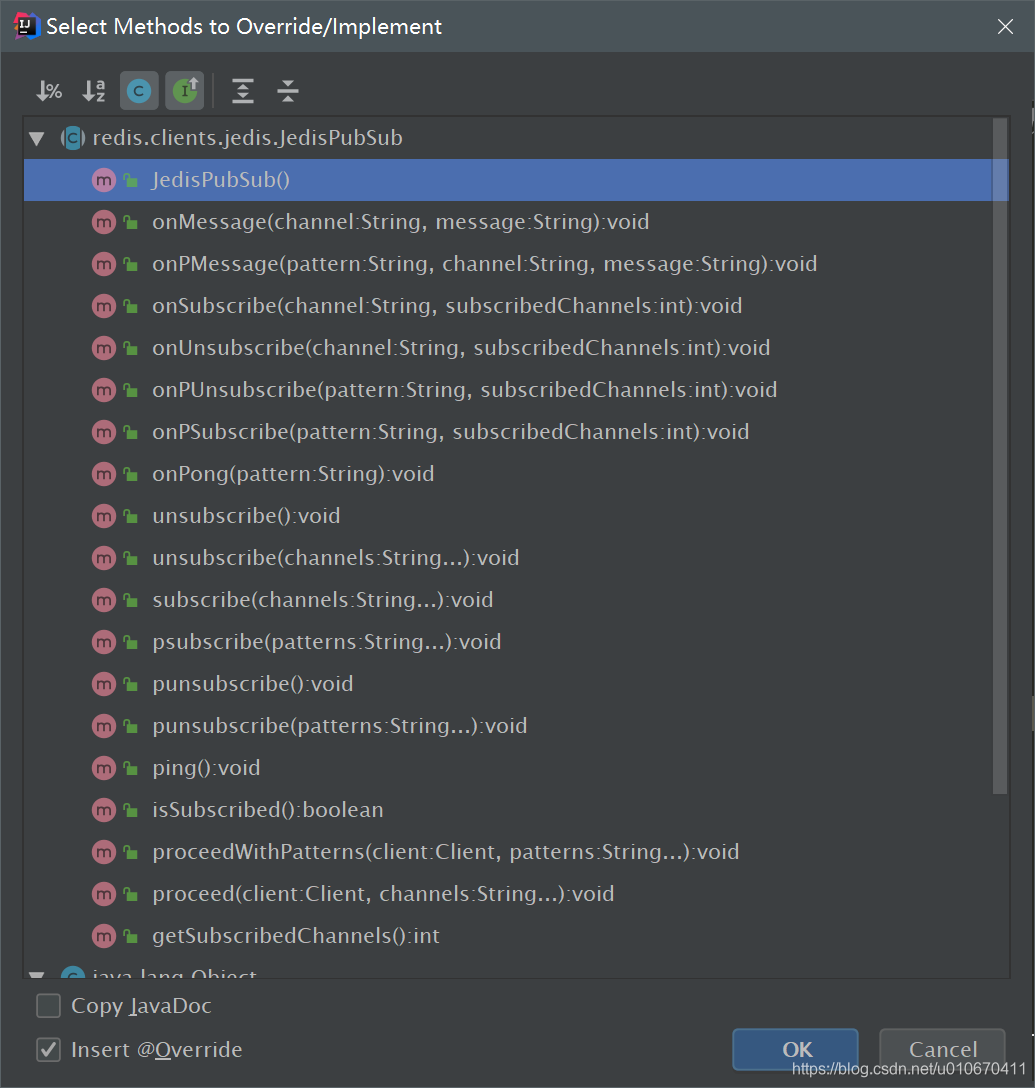
Task: Uncheck Insert @Override checkbox
Action: tap(49, 1049)
